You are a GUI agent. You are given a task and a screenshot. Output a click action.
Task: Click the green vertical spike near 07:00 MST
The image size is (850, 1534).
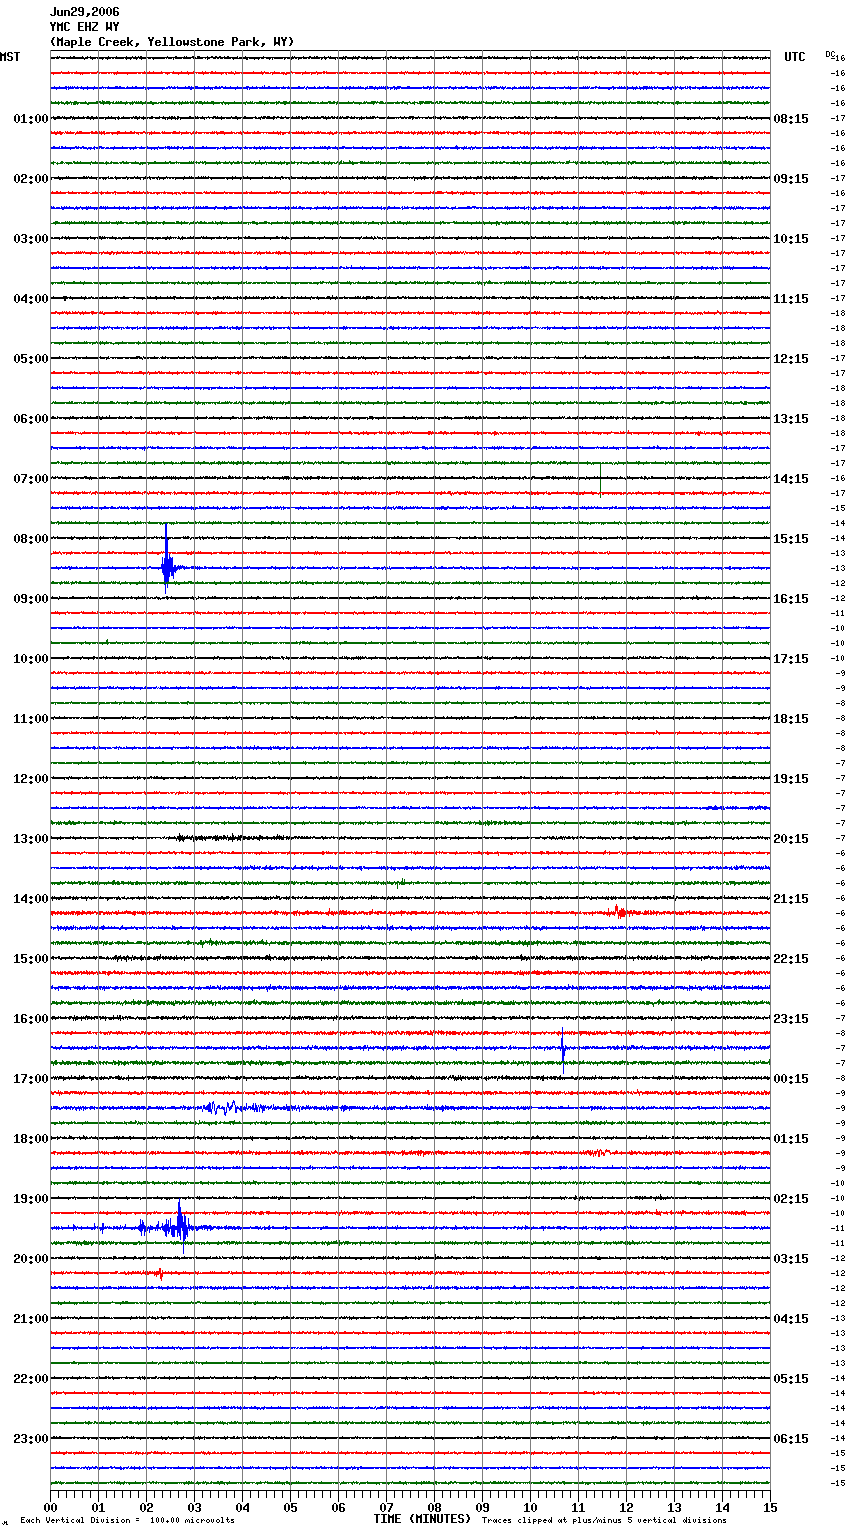coord(600,478)
